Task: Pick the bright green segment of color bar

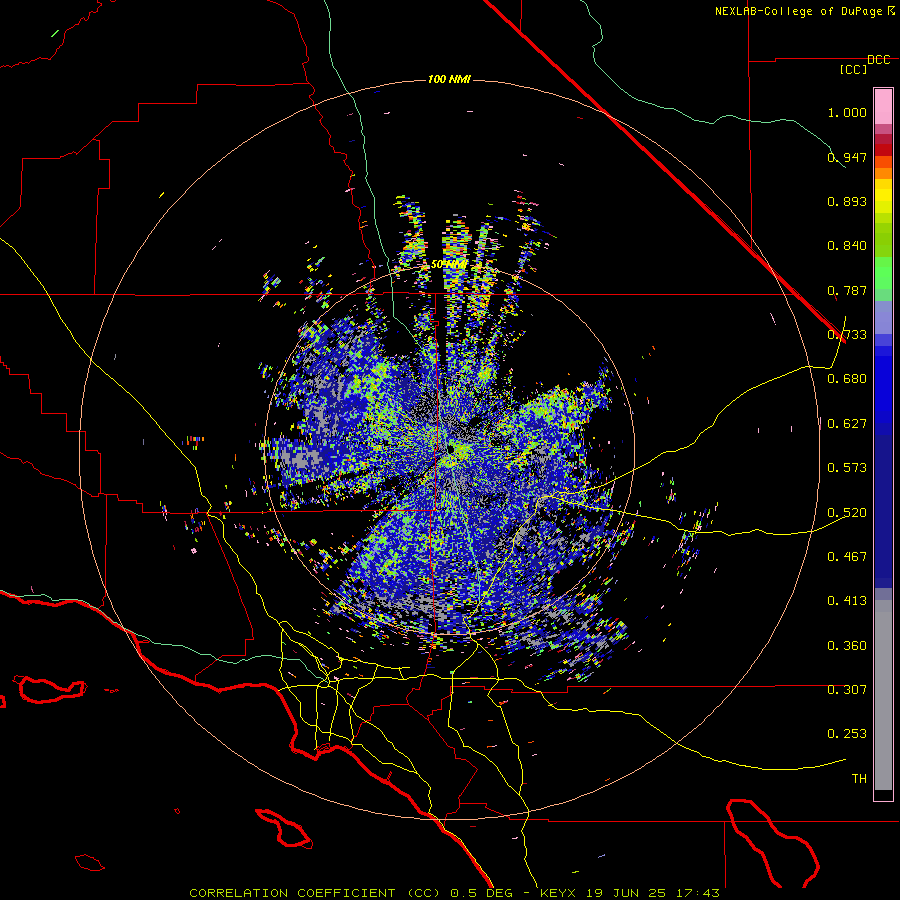Action: click(x=883, y=273)
